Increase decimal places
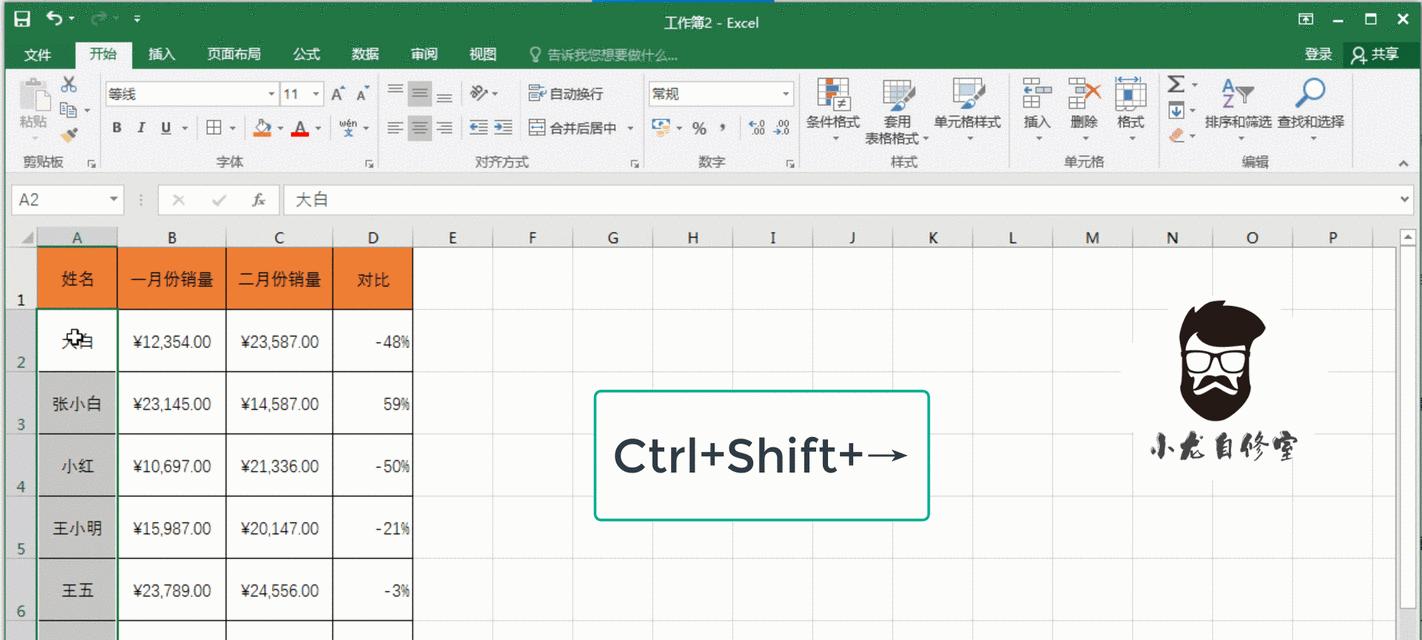 [757, 128]
